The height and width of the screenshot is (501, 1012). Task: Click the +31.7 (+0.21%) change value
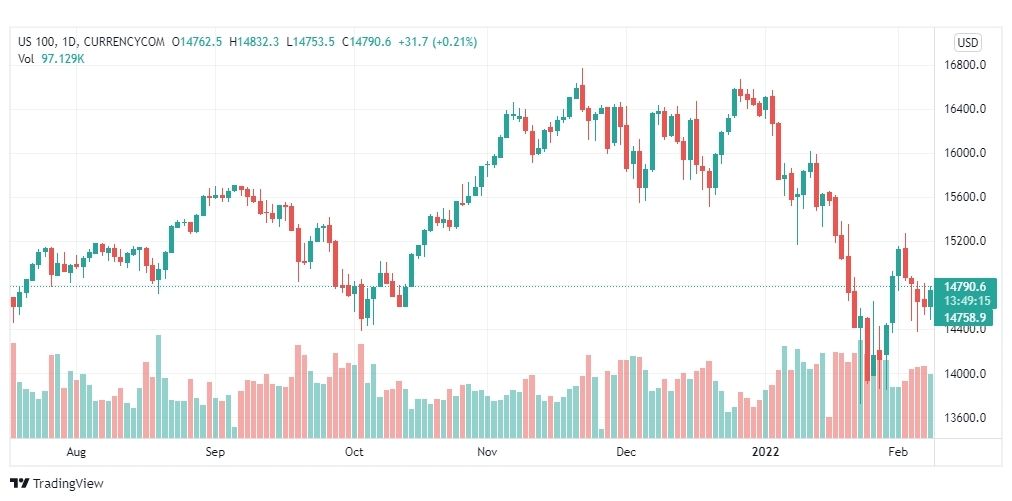coord(438,42)
